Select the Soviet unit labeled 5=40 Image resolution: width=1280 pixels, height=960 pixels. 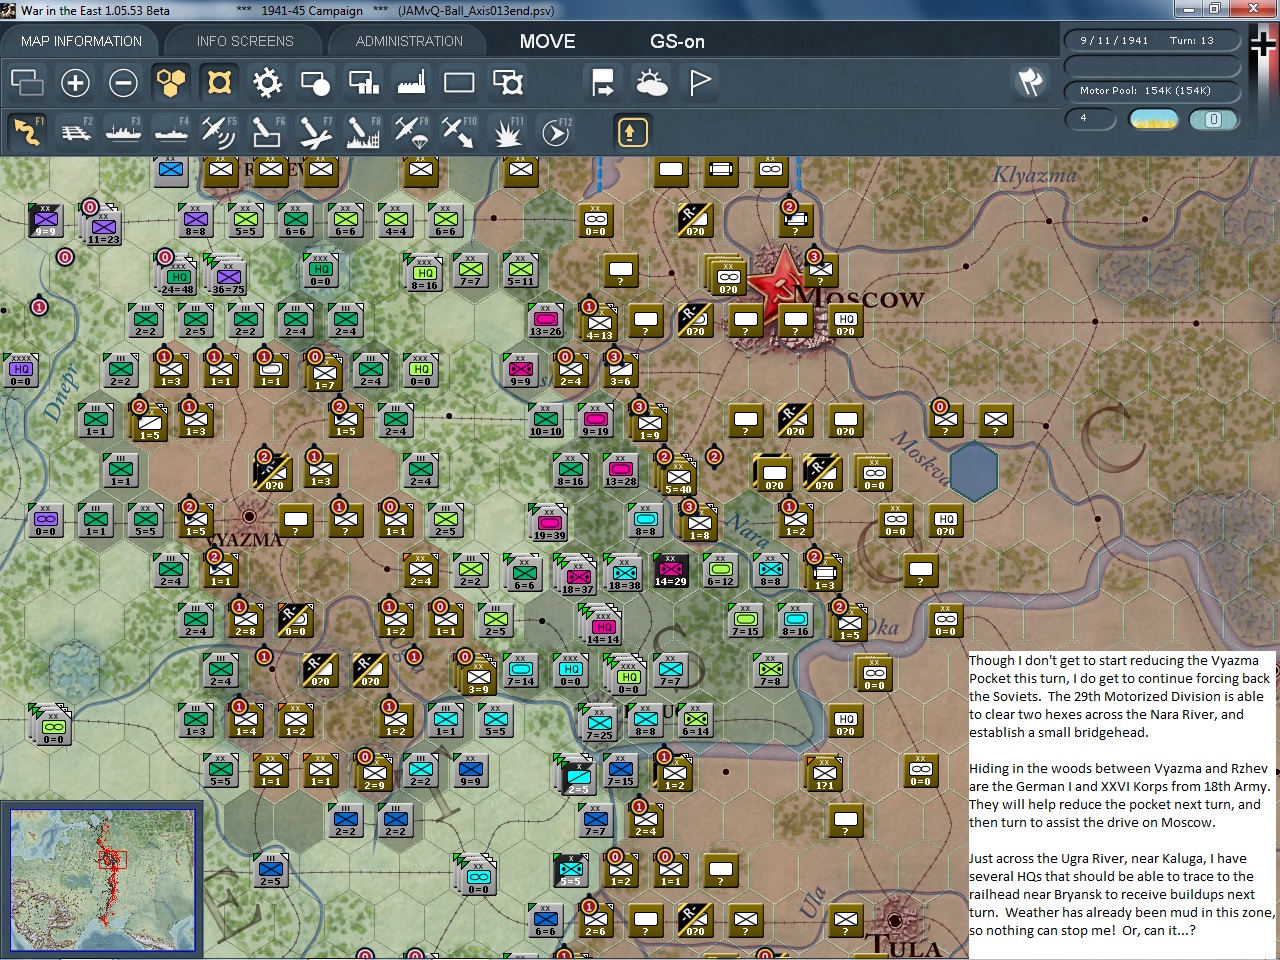coord(678,475)
